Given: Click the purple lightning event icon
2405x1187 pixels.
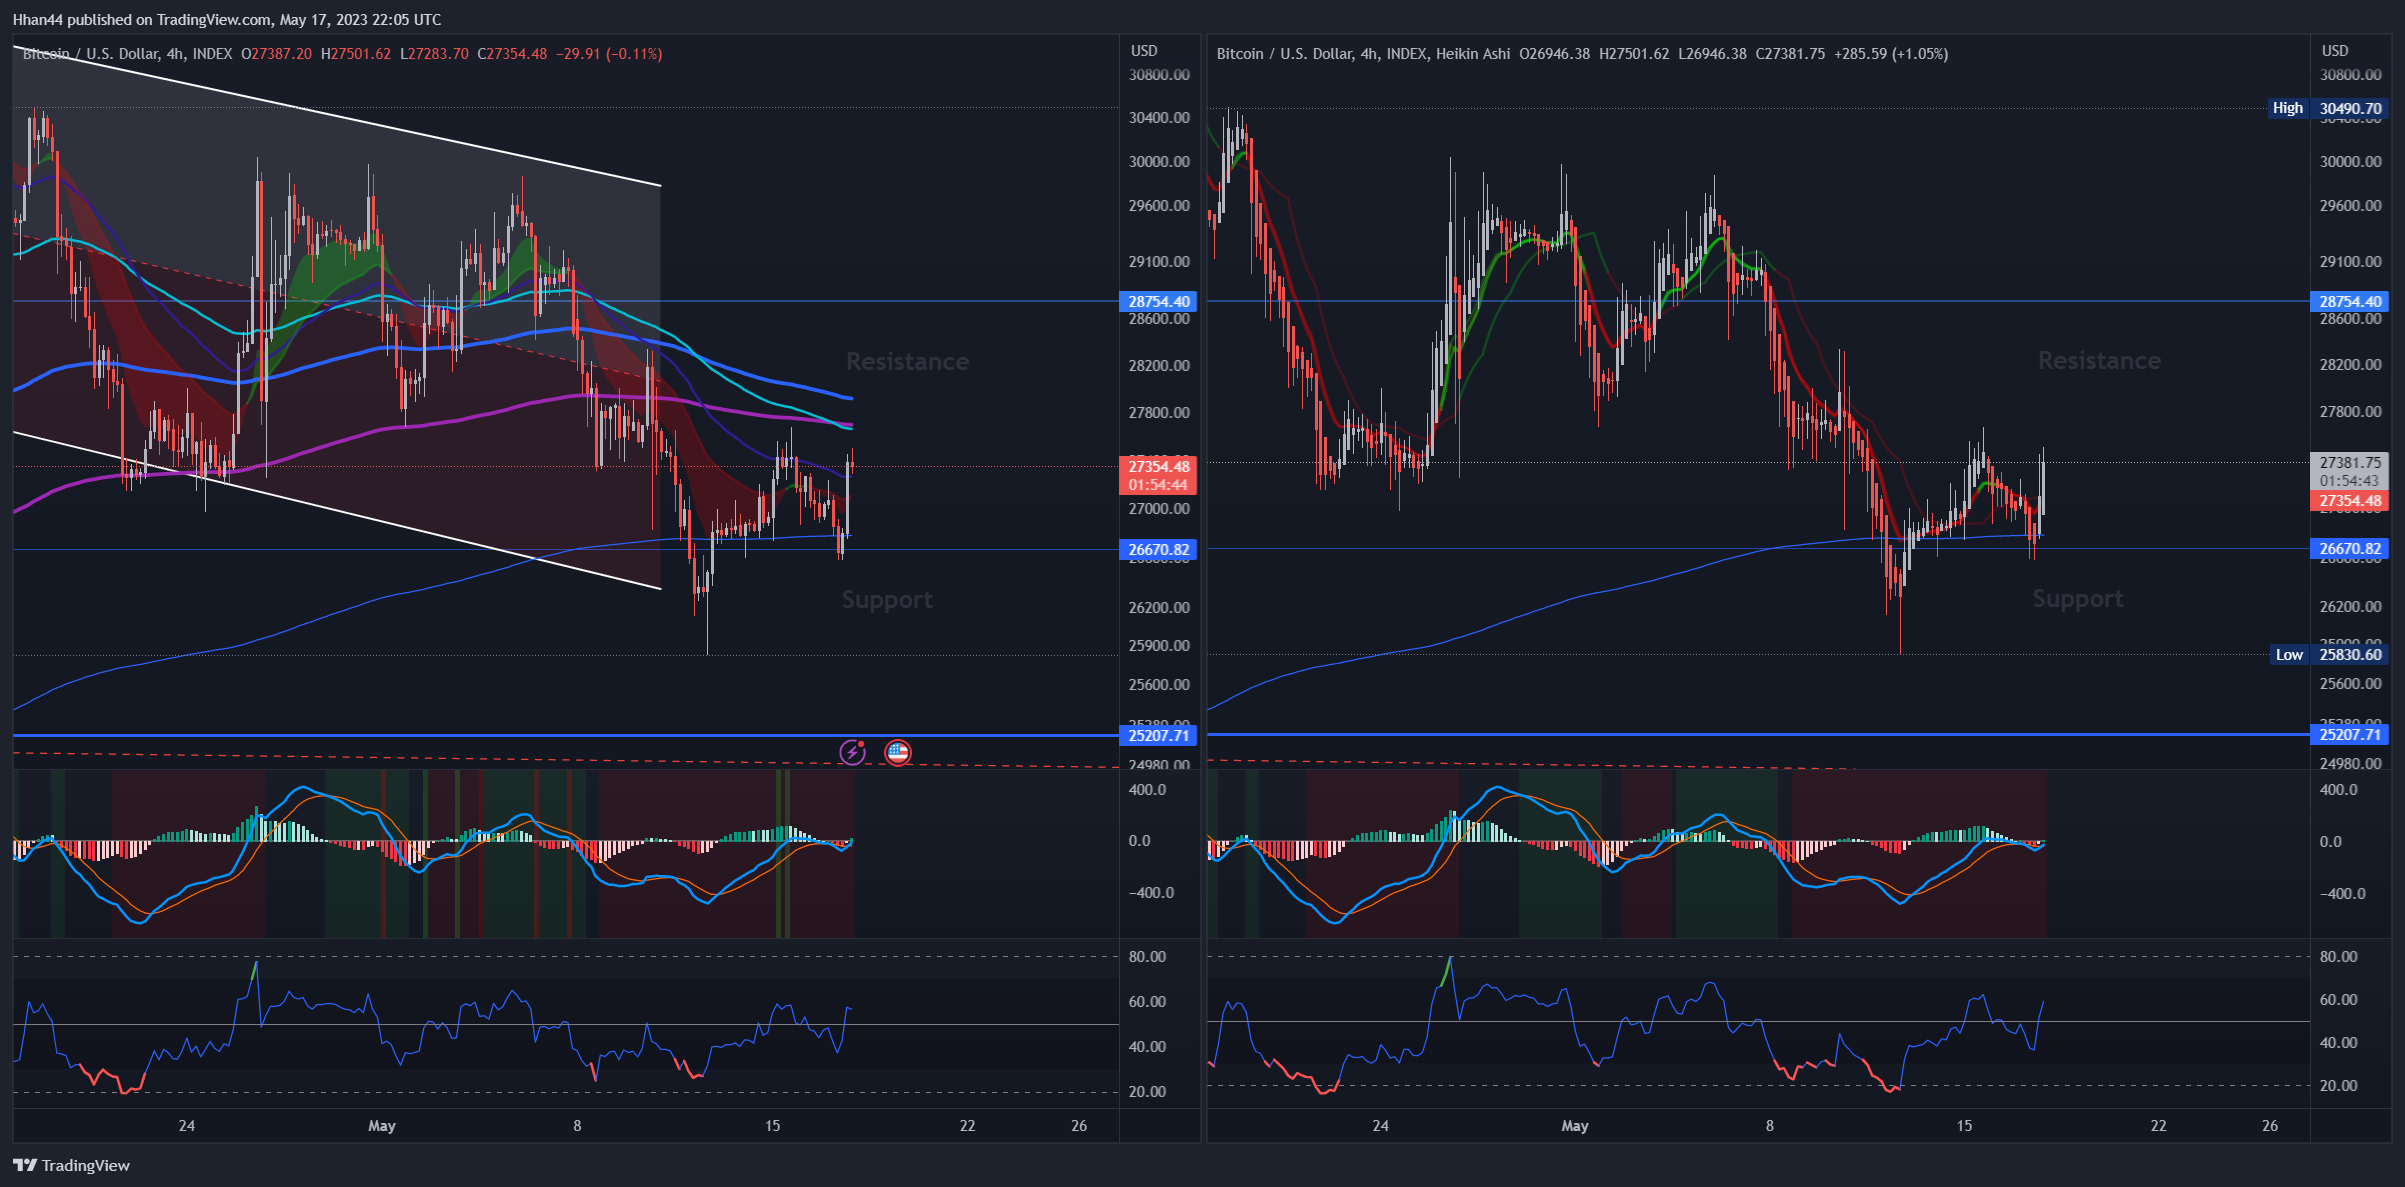Looking at the screenshot, I should 852,752.
